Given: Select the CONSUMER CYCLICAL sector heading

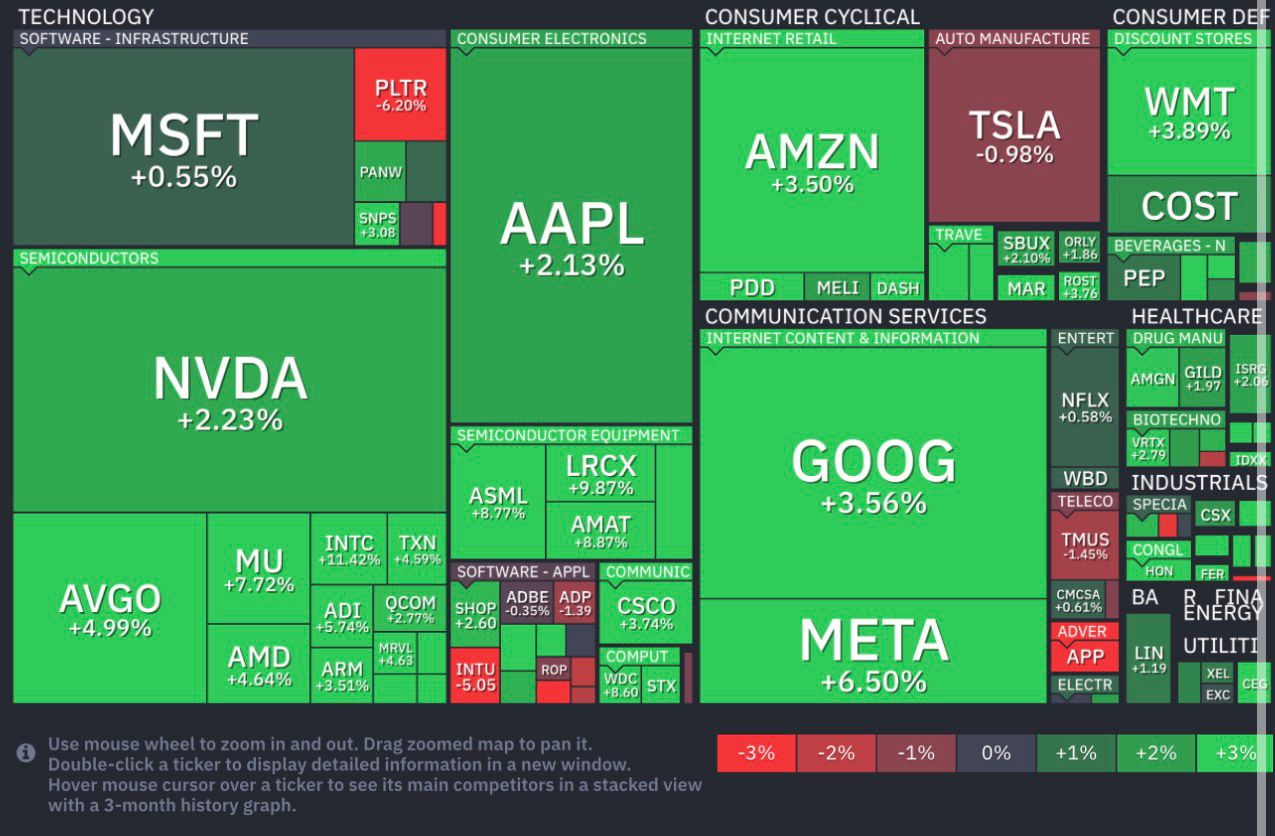Looking at the screenshot, I should click(x=812, y=17).
